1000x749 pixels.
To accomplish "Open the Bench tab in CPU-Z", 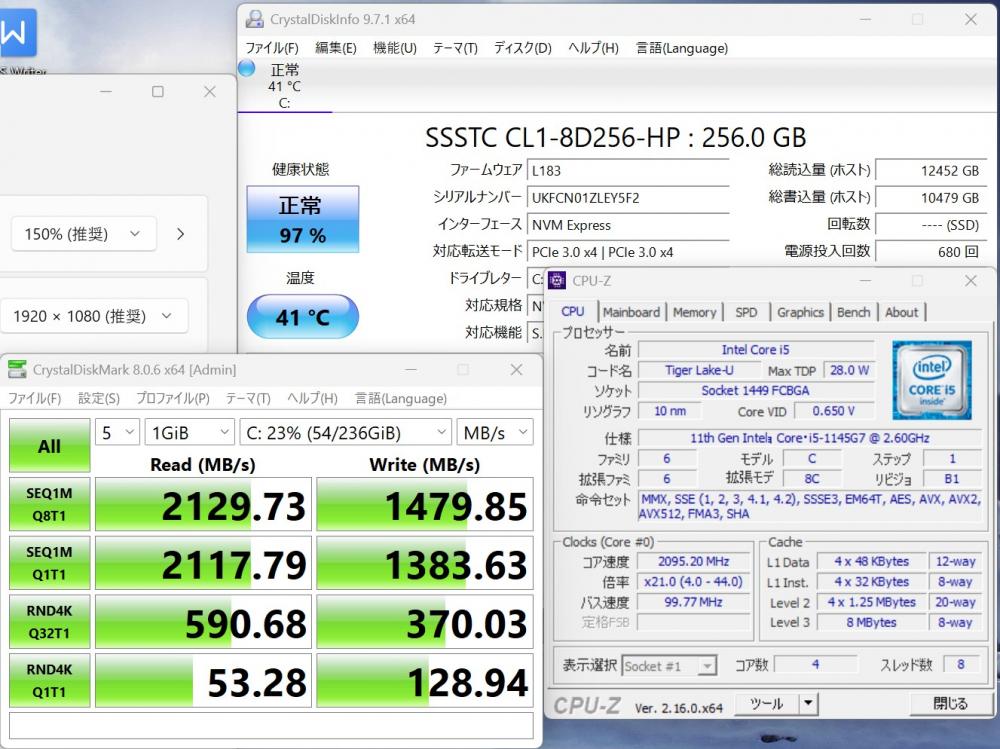I will [x=853, y=312].
